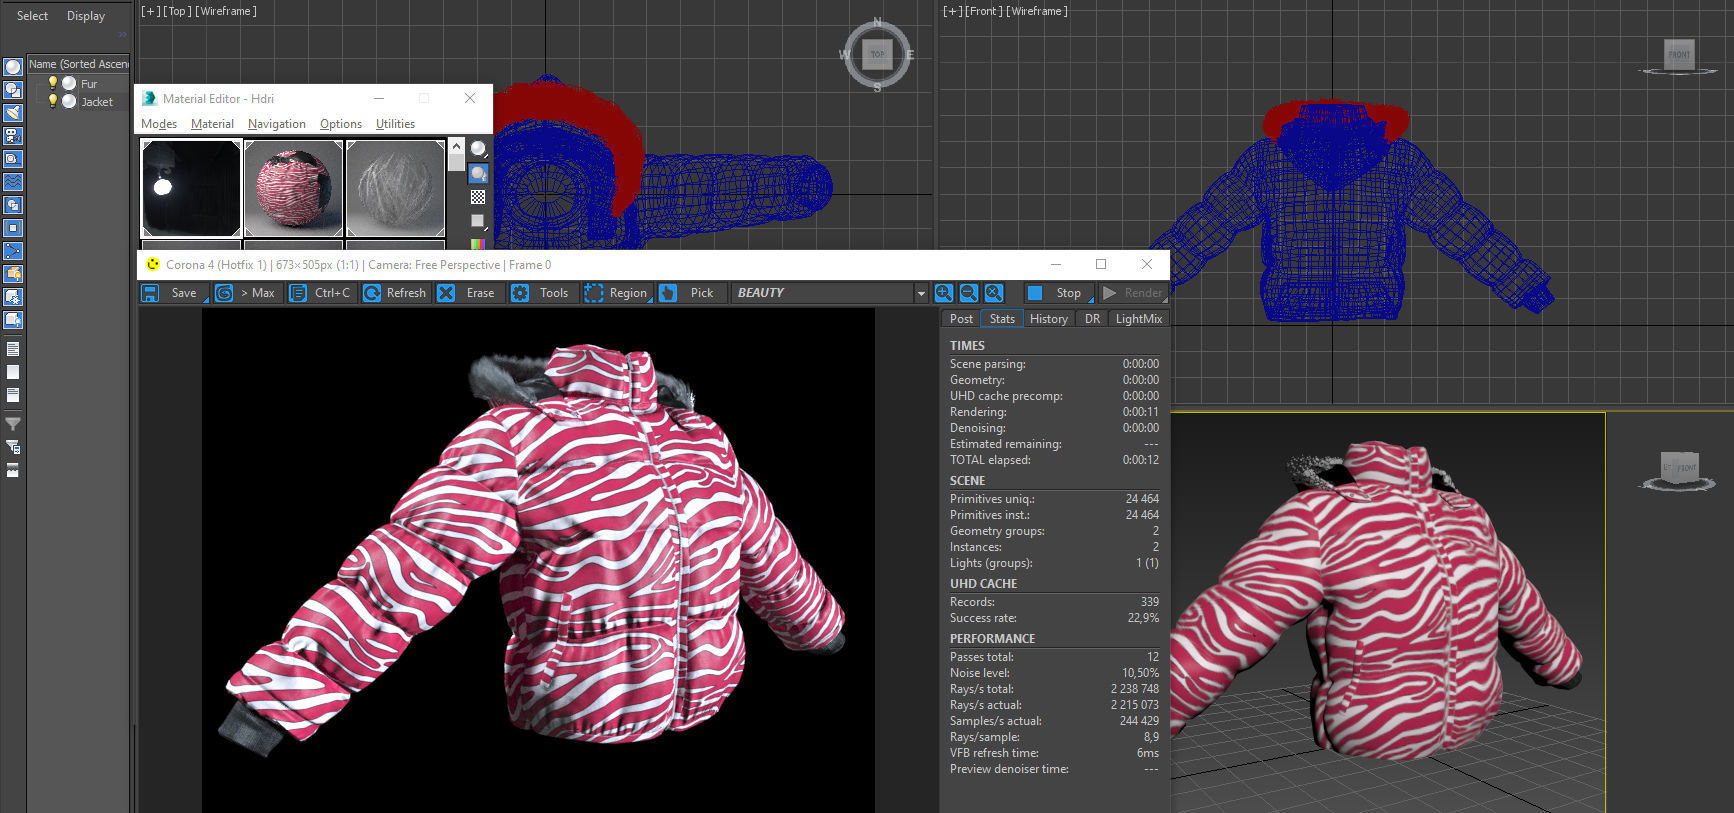Open the [Wireframe] shading menu of the Front viewport
1734x813 pixels.
click(1038, 11)
